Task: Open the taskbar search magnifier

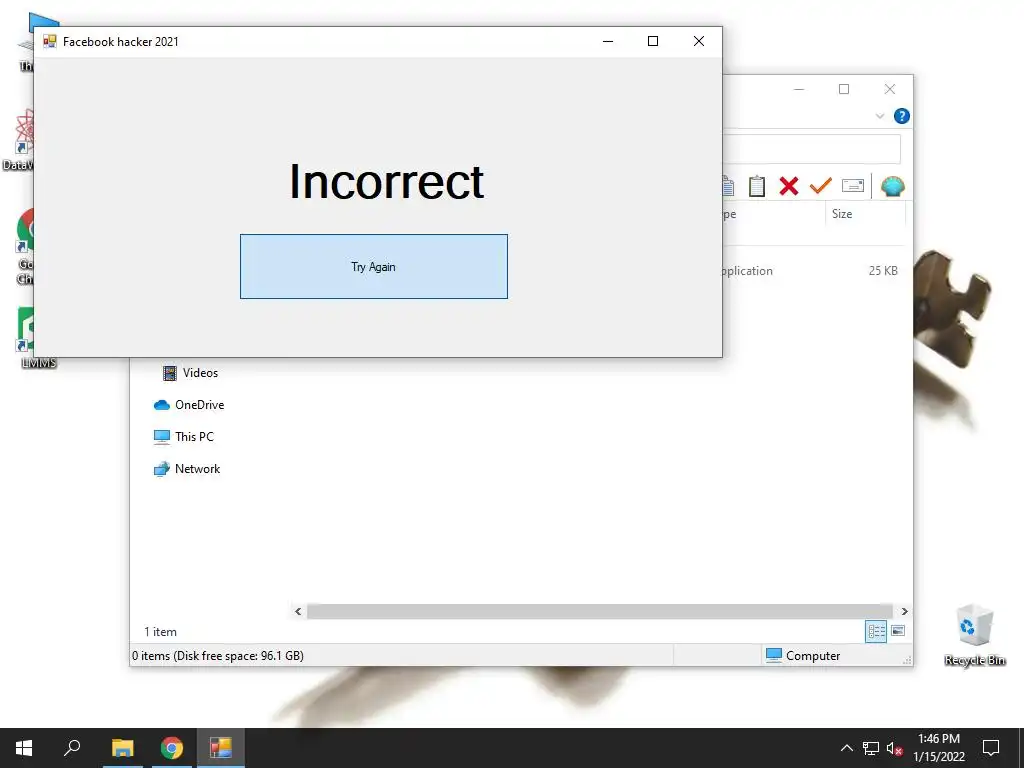Action: click(x=72, y=748)
